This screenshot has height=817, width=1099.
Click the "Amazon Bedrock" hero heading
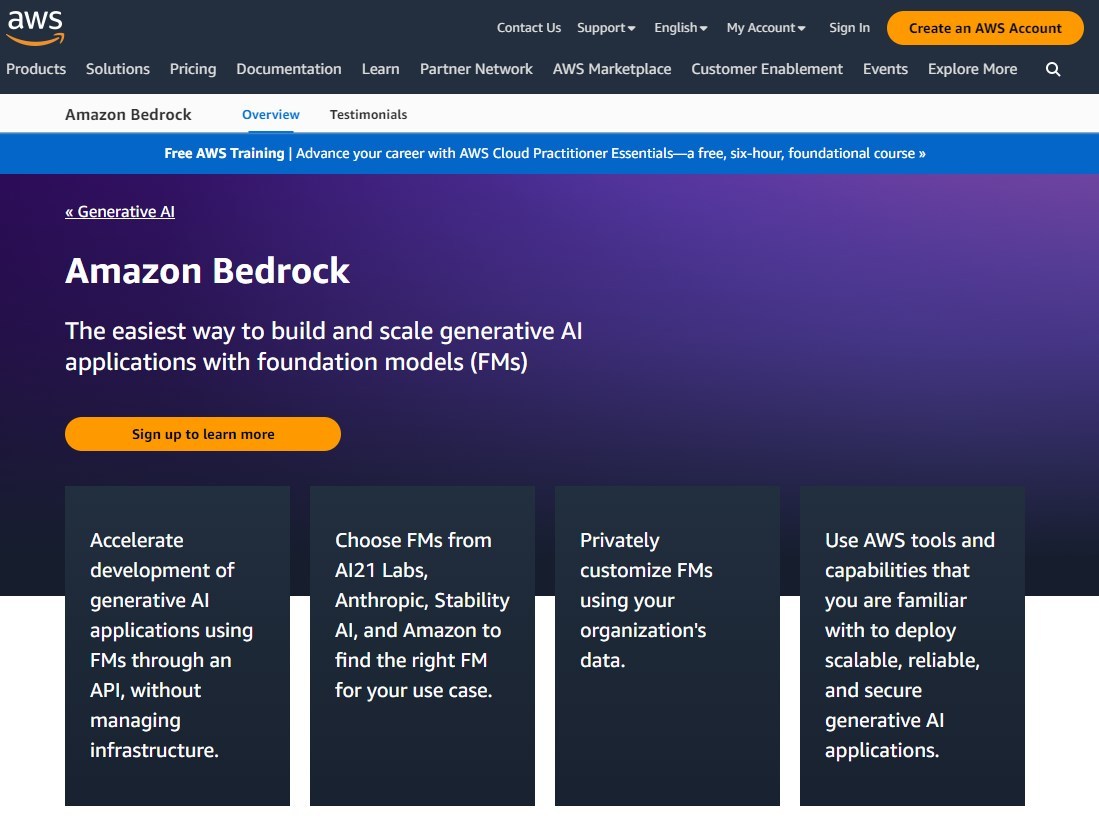point(207,270)
